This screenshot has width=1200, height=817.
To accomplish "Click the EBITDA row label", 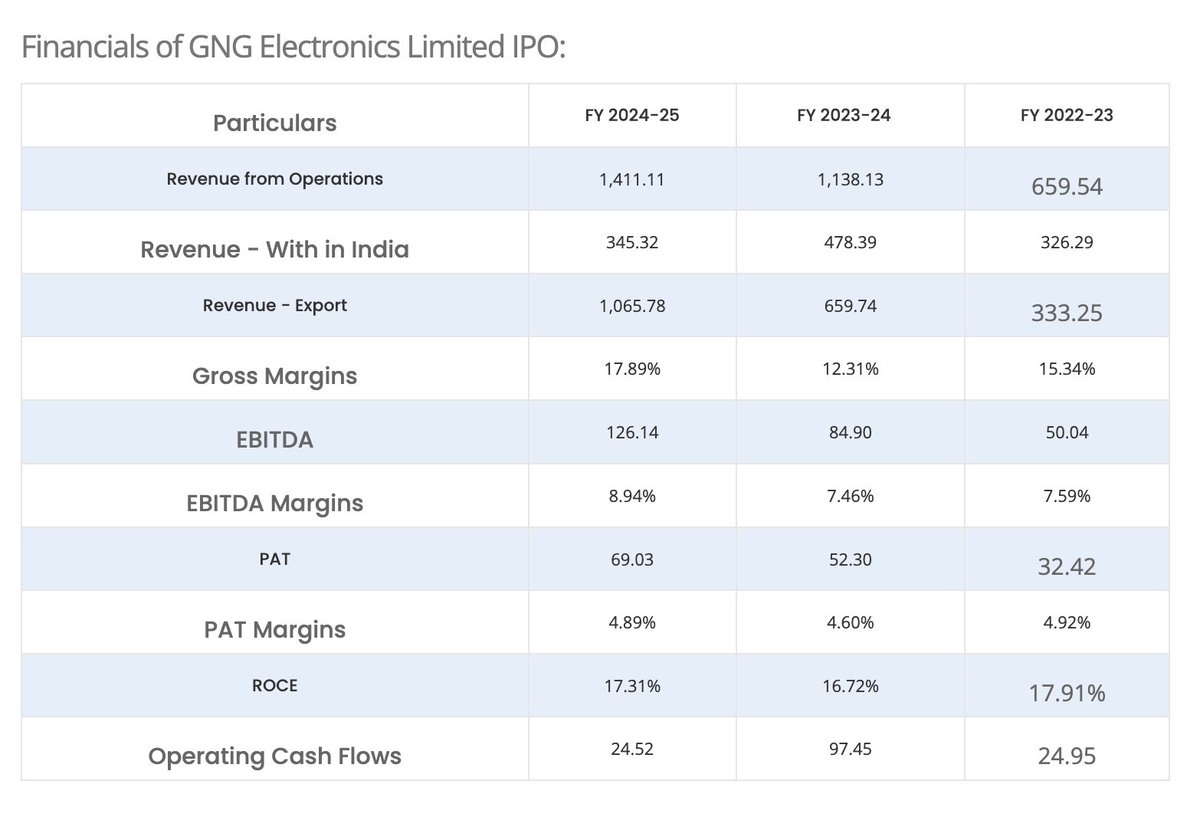I will [275, 439].
